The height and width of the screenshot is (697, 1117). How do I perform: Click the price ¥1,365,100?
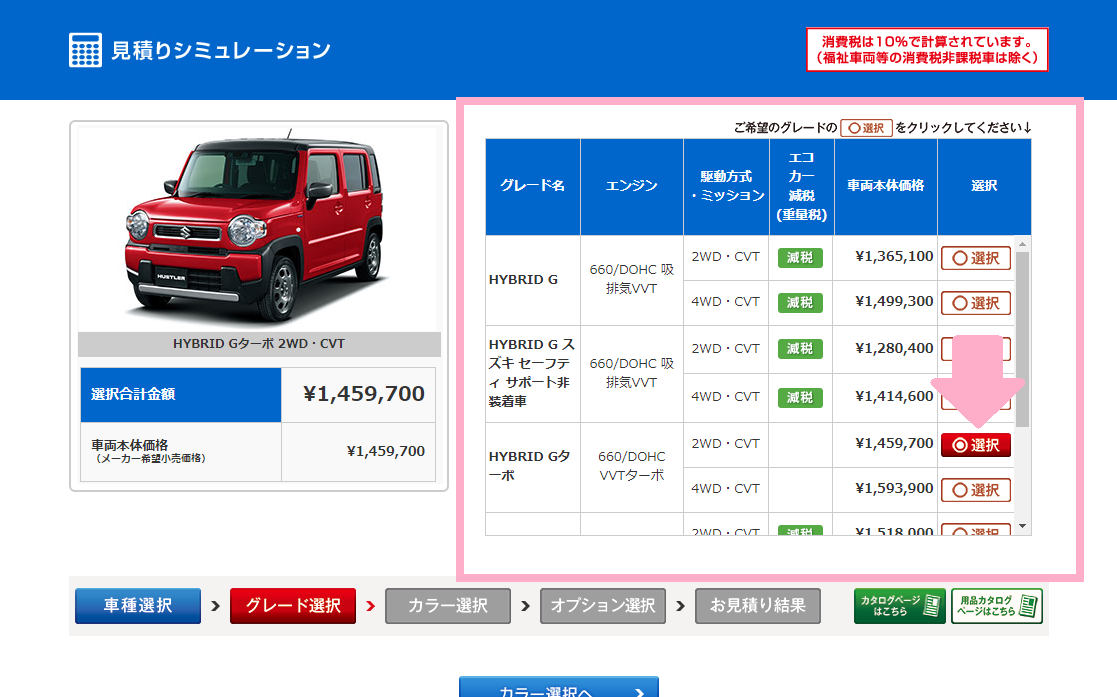(x=894, y=257)
